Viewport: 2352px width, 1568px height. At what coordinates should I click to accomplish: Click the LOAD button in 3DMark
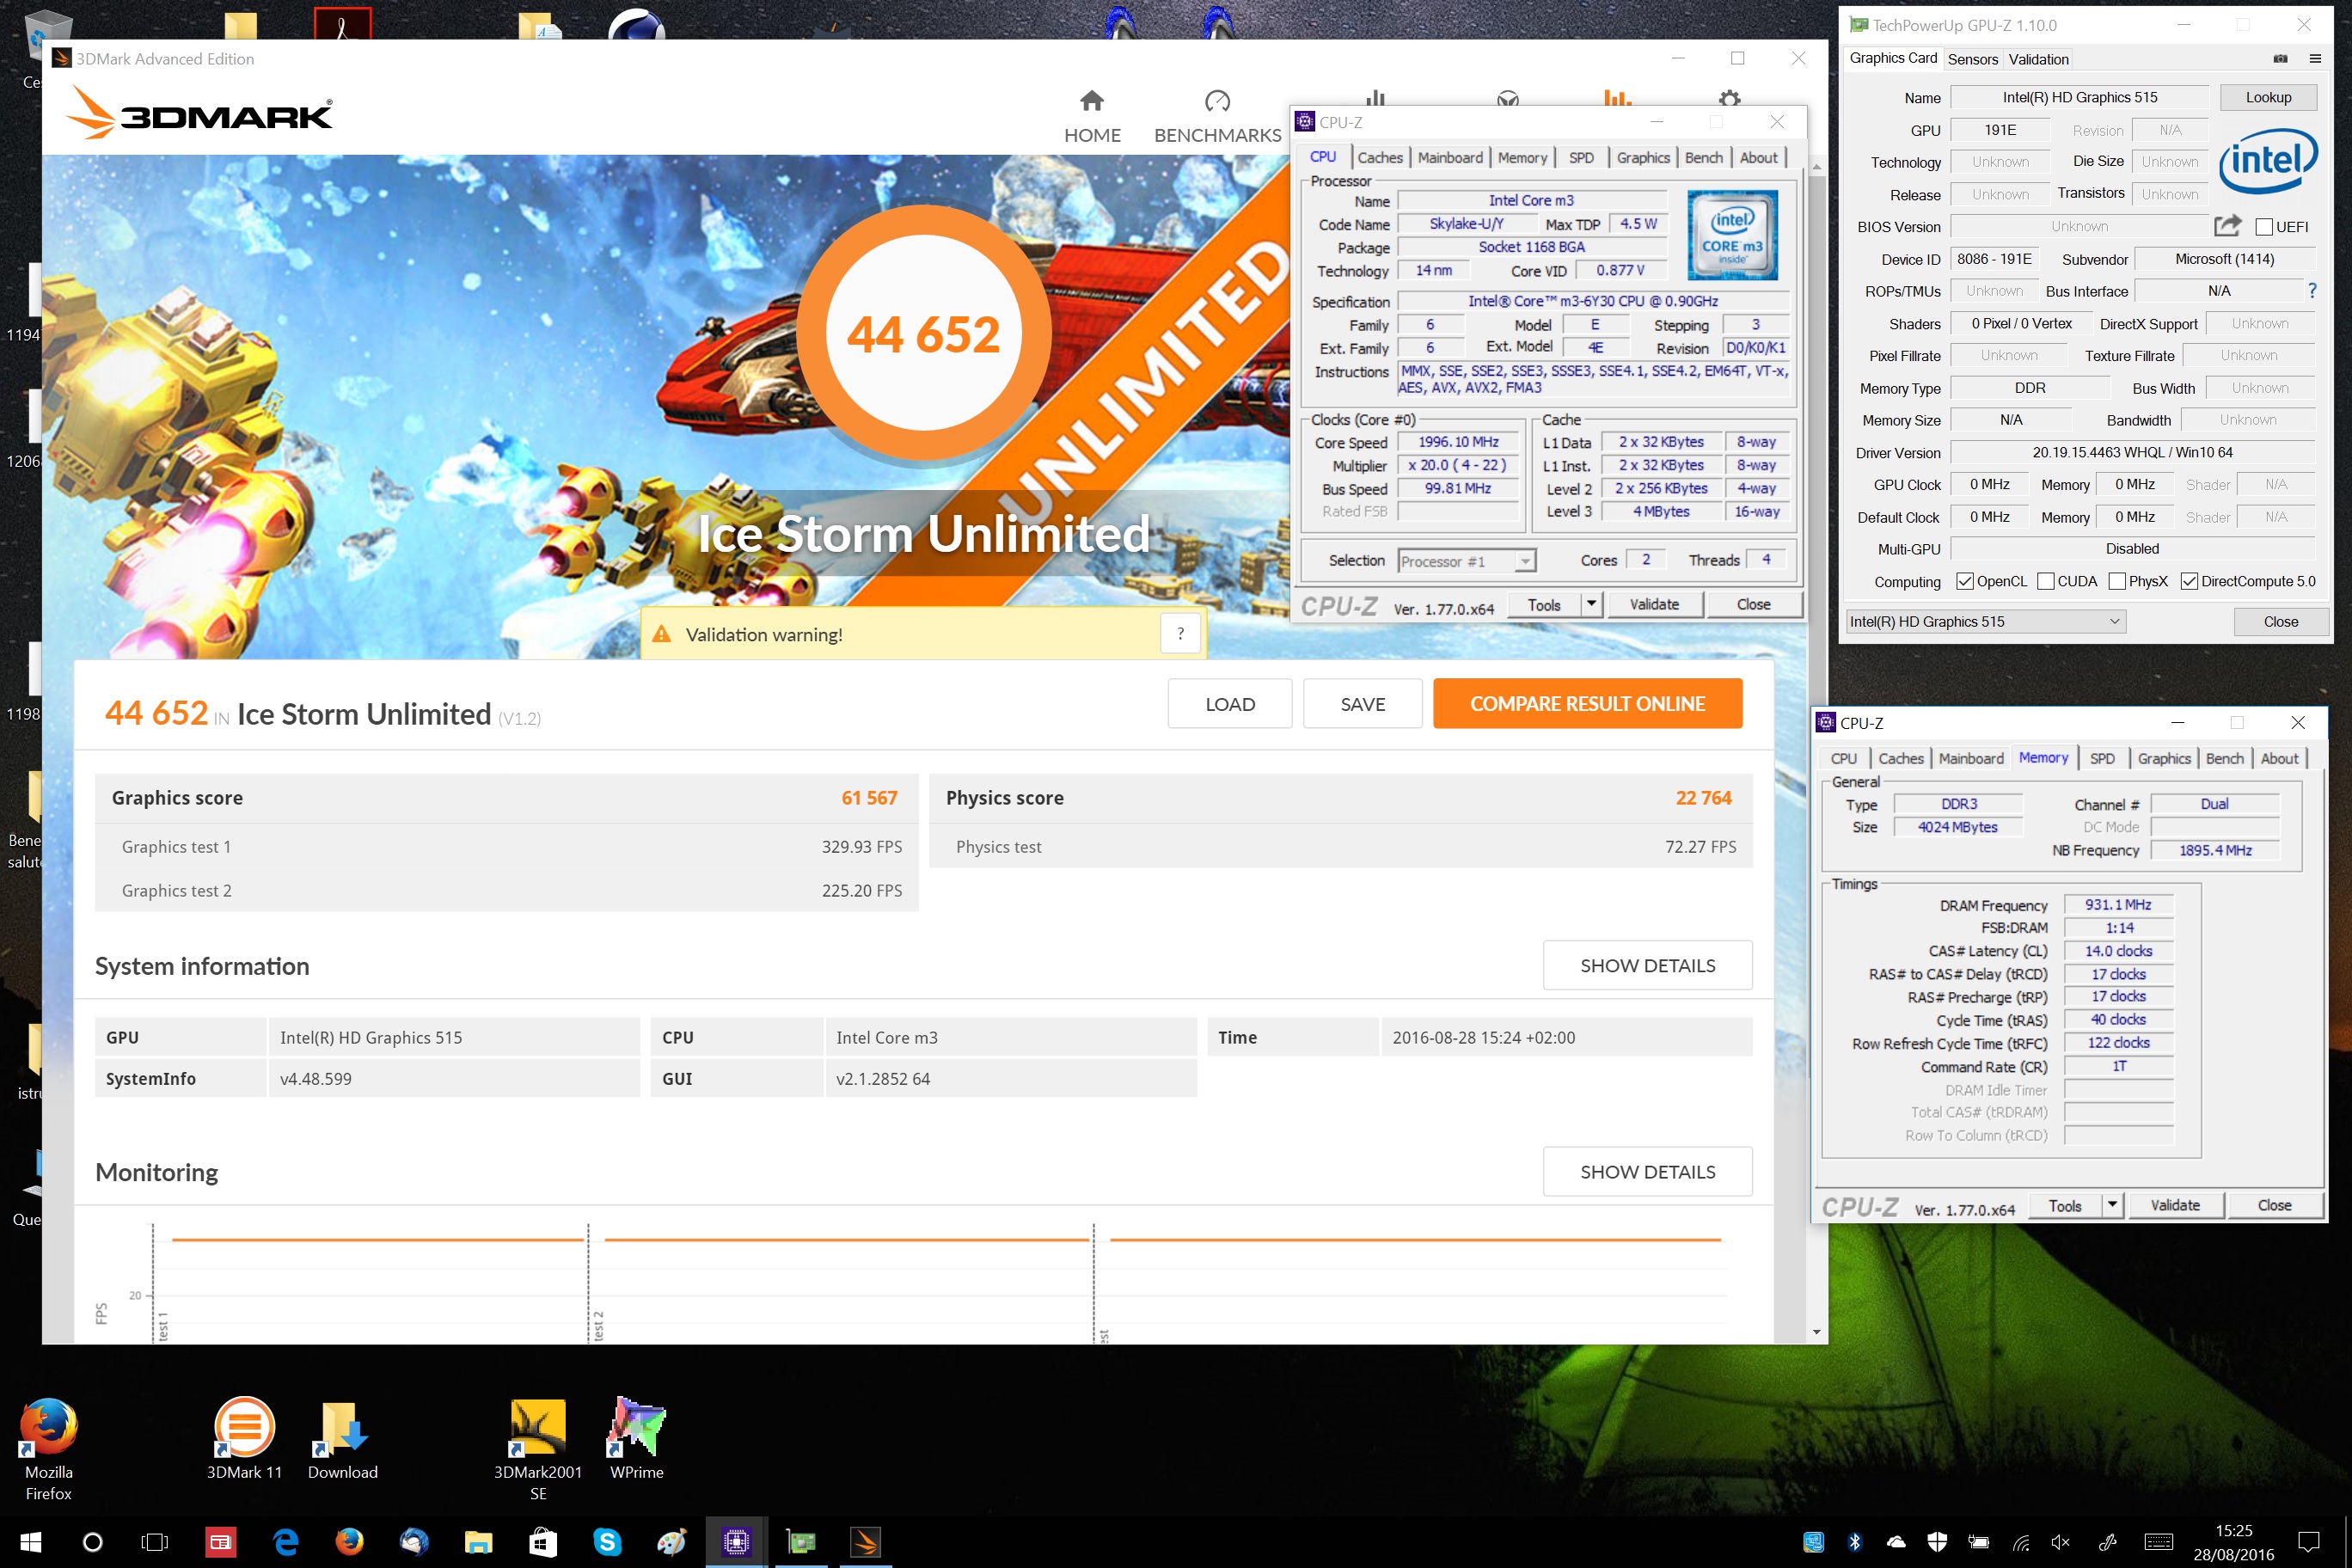(x=1230, y=703)
